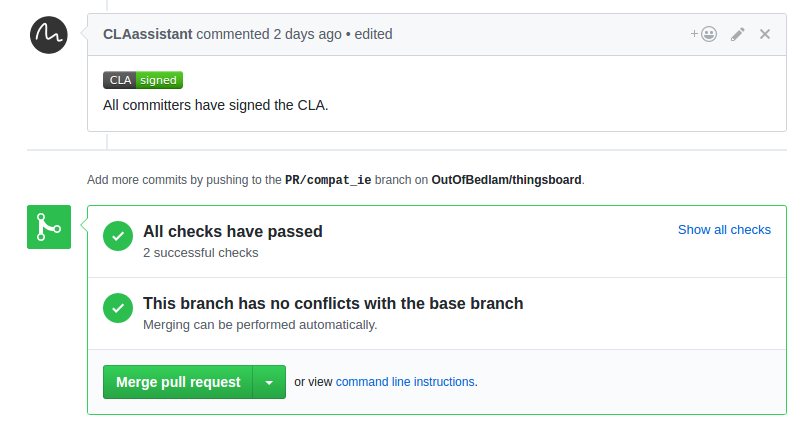Open the 'edited' history dropdown

(372, 34)
